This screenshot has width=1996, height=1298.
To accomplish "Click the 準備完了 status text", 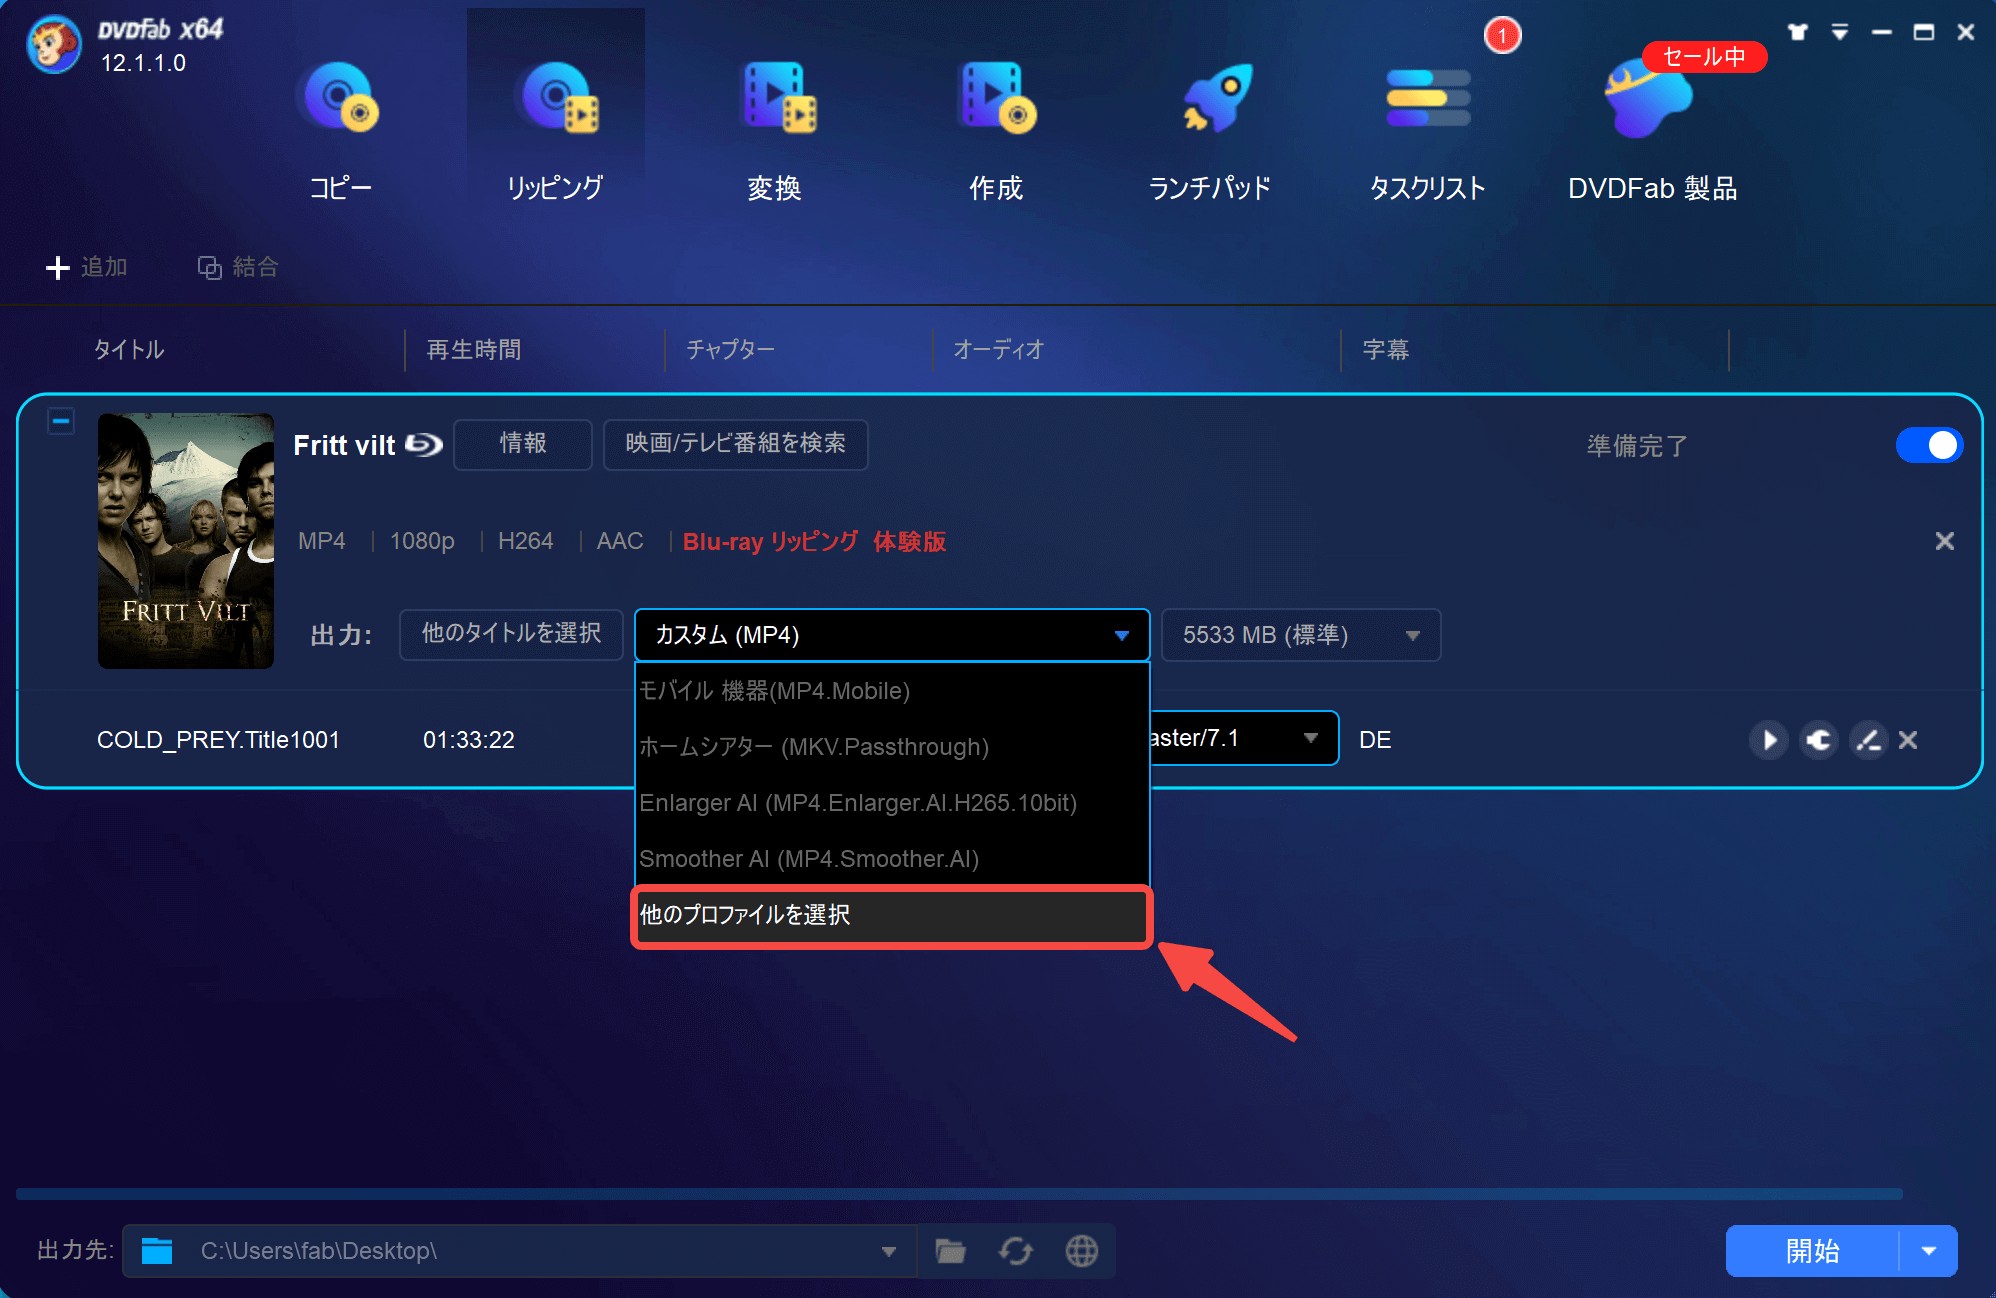I will [x=1638, y=446].
